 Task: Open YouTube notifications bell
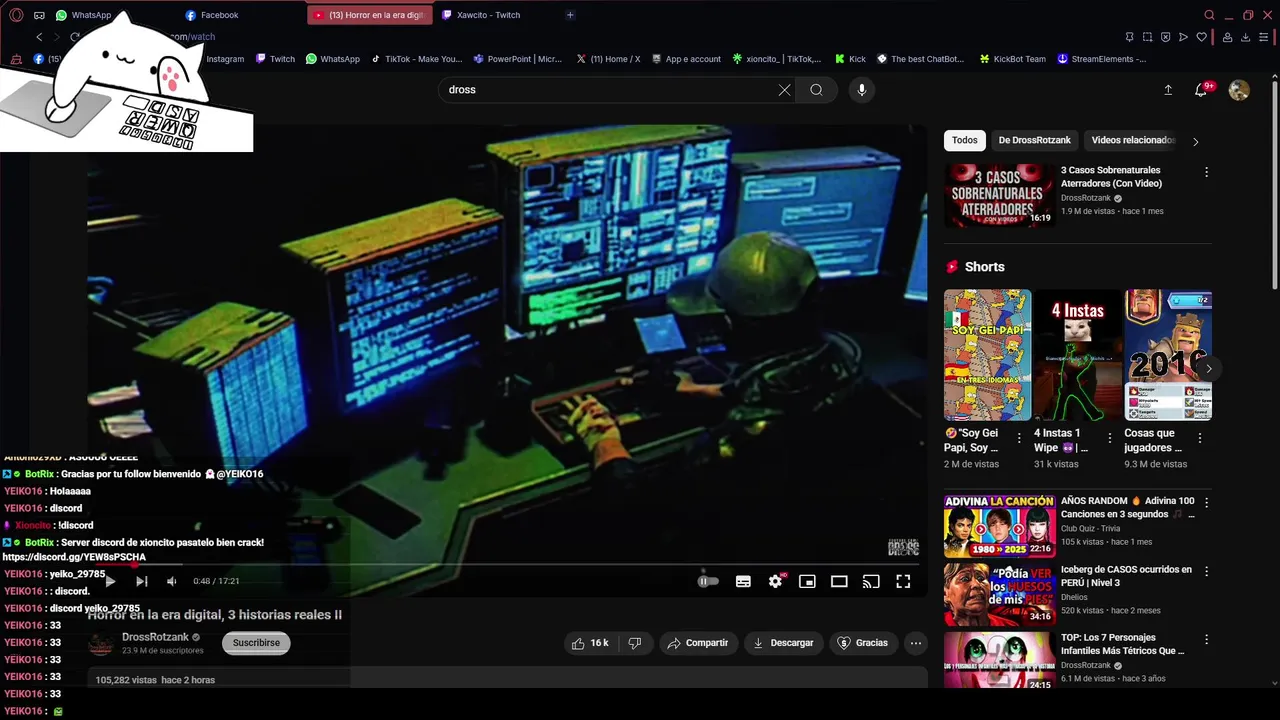pos(1201,90)
